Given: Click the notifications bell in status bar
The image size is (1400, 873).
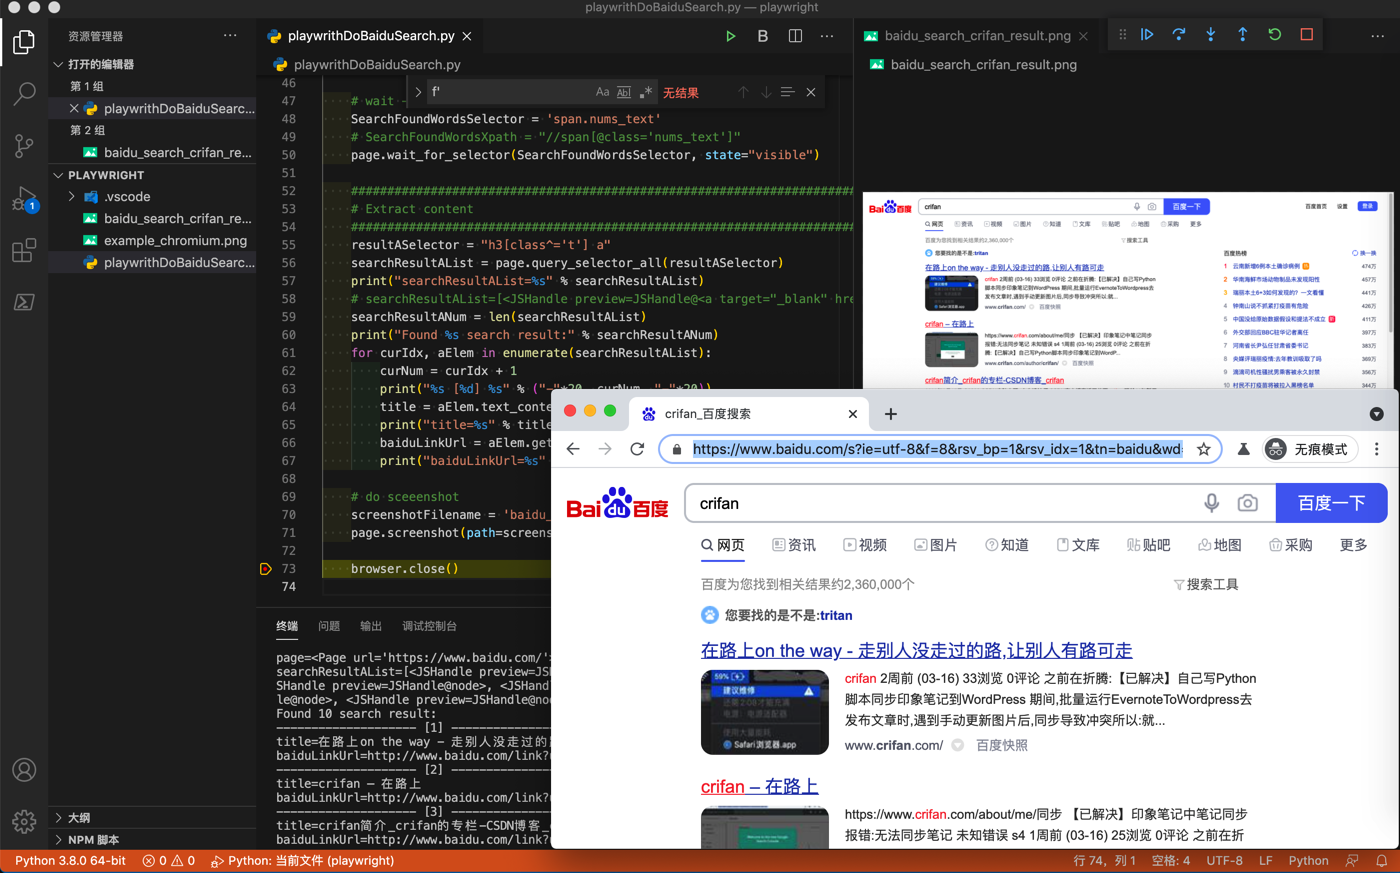Looking at the screenshot, I should pyautogui.click(x=1382, y=861).
